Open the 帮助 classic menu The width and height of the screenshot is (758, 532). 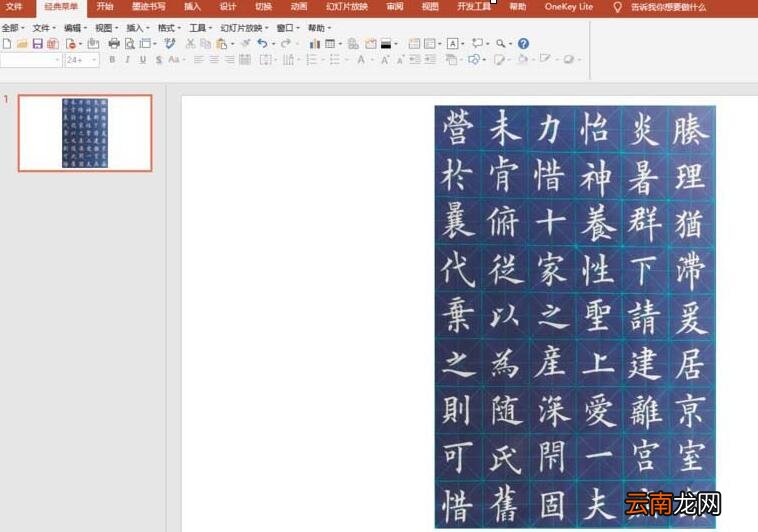320,29
